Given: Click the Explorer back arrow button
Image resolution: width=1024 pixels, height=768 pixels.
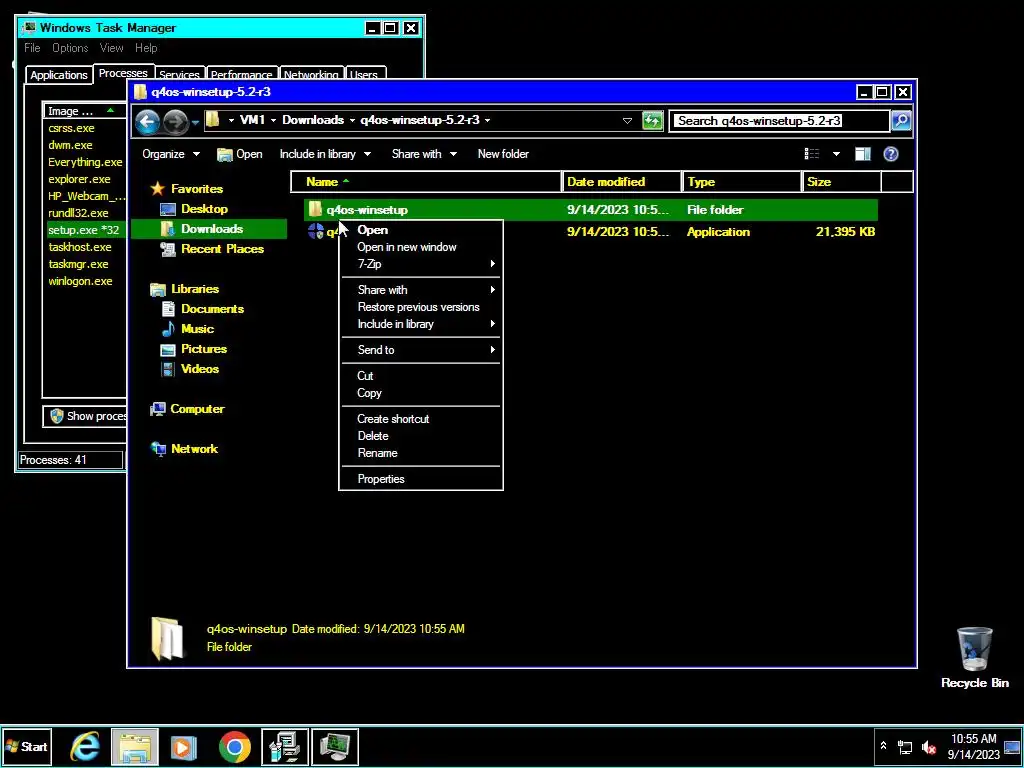Looking at the screenshot, I should click(x=148, y=121).
